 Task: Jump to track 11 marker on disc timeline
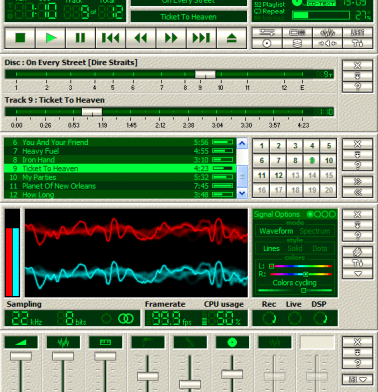pos(247,87)
